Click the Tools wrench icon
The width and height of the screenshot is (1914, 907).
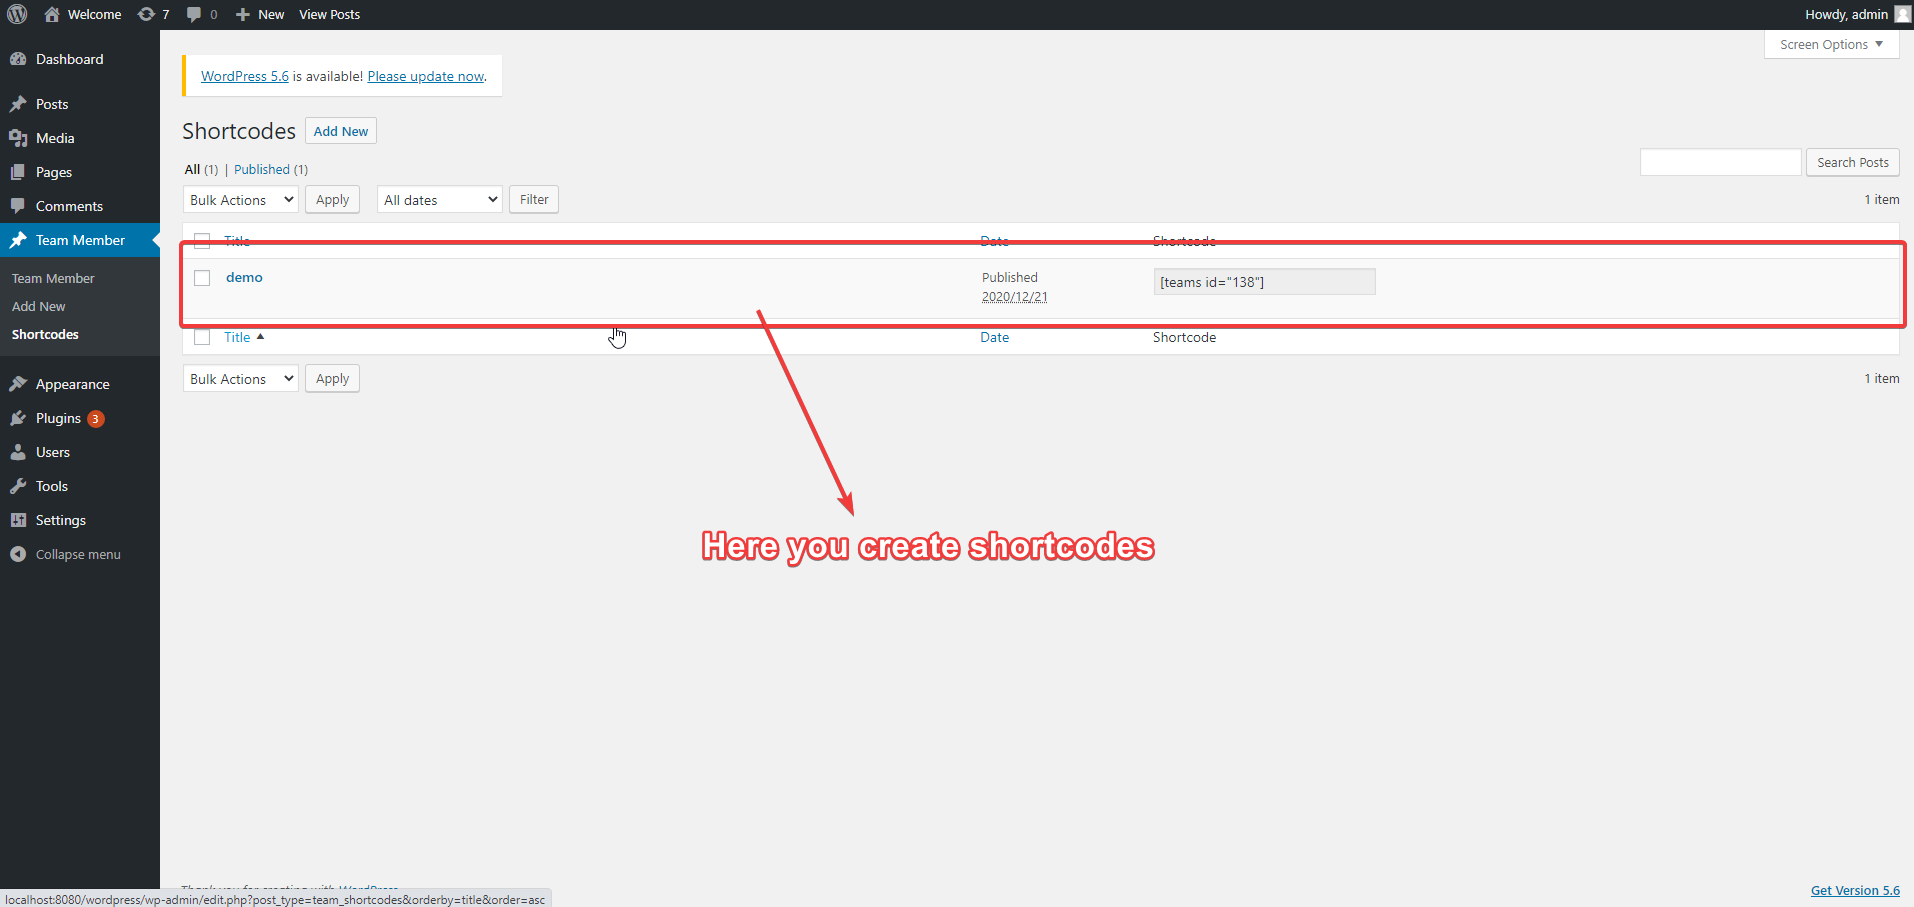pos(18,486)
